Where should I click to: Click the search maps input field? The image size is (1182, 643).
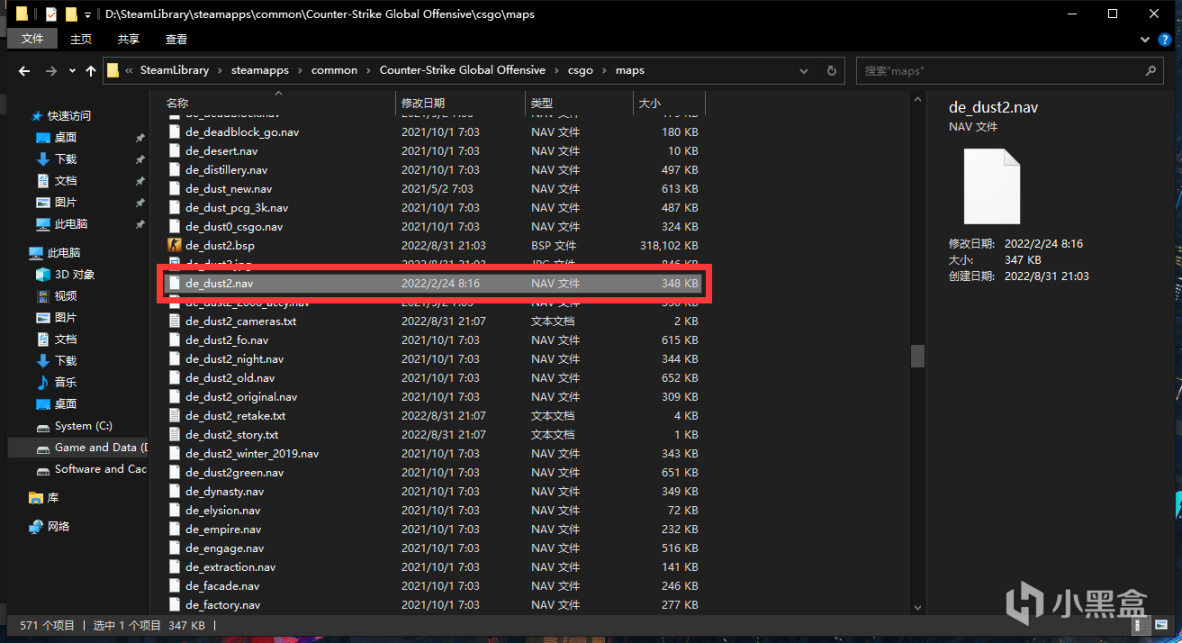(x=1001, y=71)
